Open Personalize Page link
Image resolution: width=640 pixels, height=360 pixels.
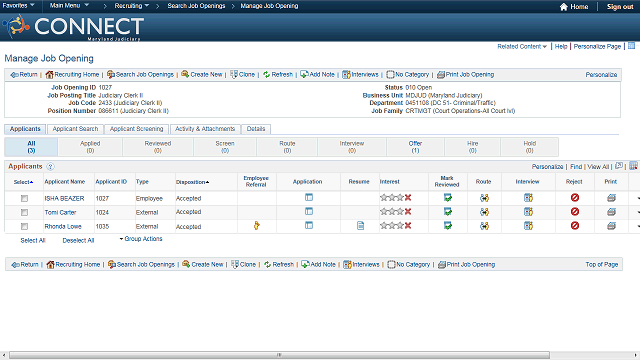(597, 47)
